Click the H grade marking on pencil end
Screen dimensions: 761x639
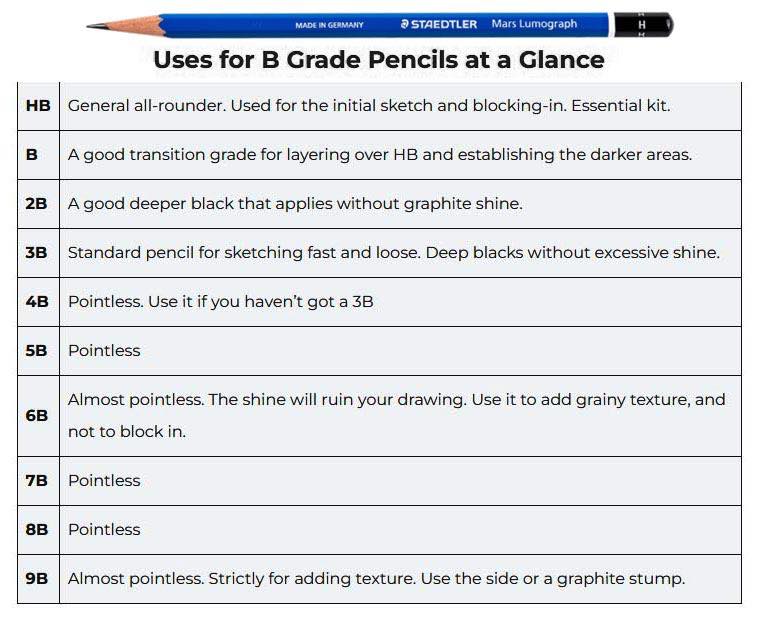642,25
